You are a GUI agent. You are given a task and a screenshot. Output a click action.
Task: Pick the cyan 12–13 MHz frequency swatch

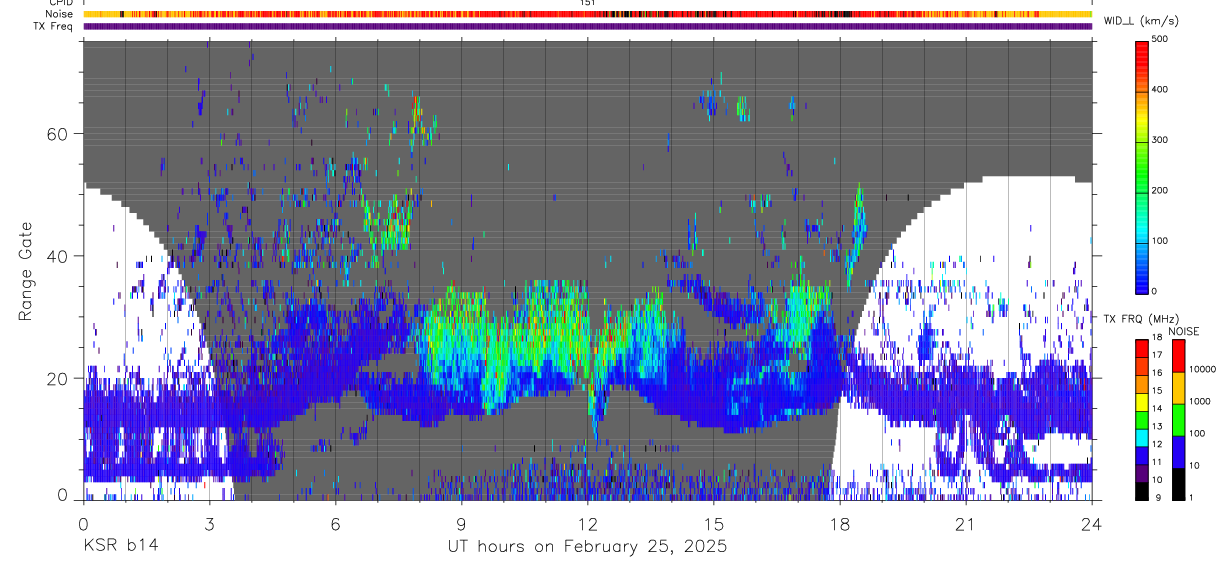click(x=1141, y=437)
